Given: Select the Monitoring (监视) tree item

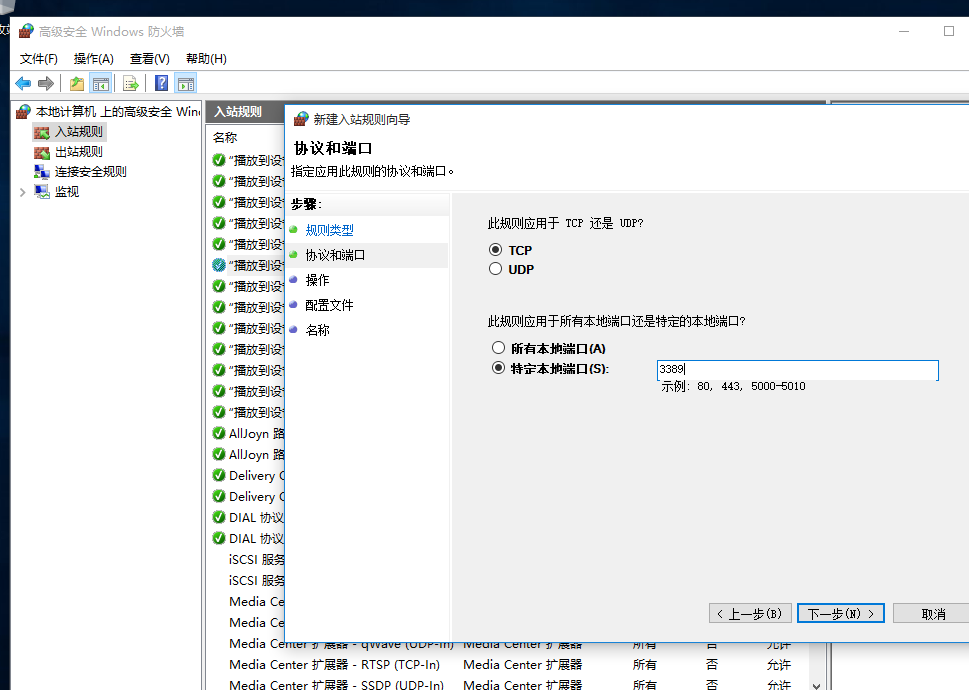Looking at the screenshot, I should [x=67, y=191].
